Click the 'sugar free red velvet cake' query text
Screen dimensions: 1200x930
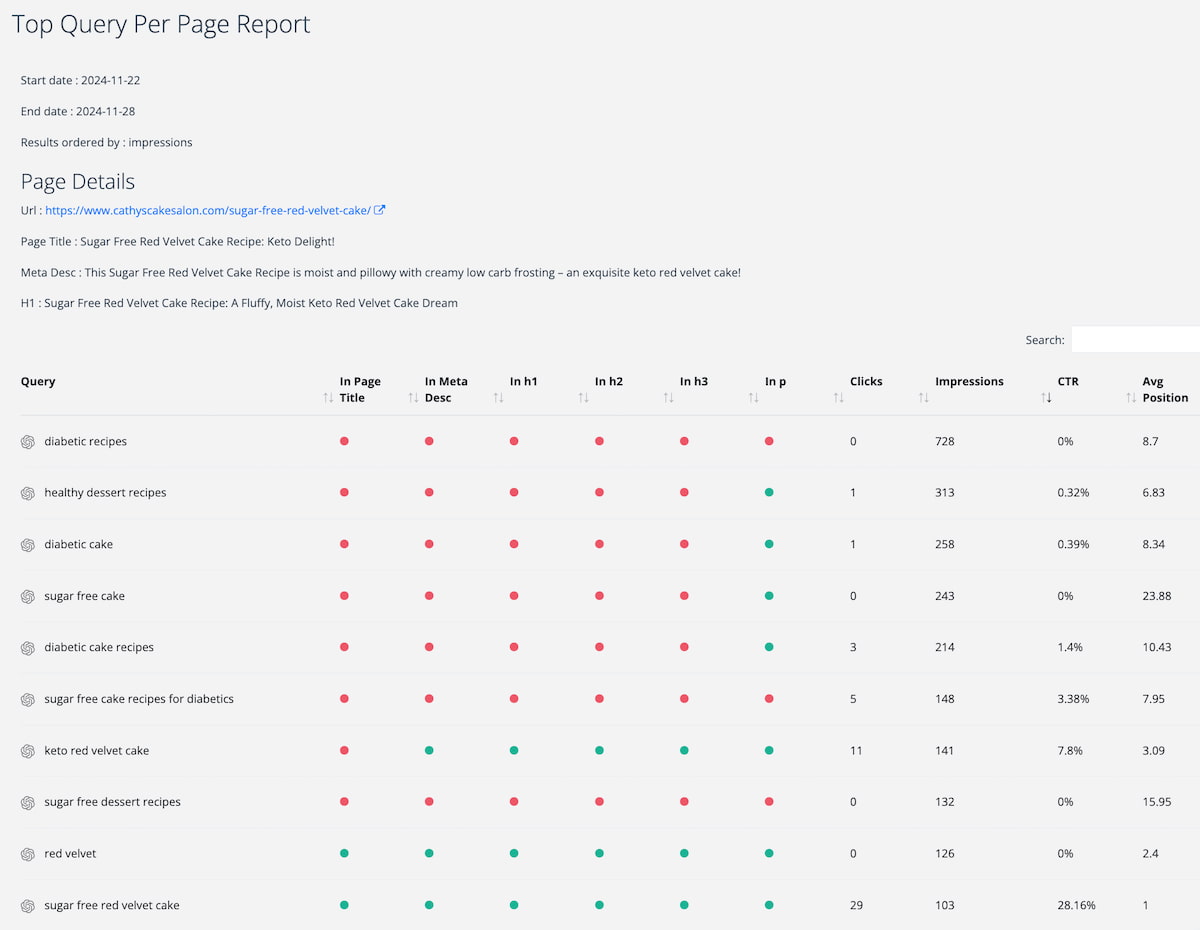click(112, 906)
